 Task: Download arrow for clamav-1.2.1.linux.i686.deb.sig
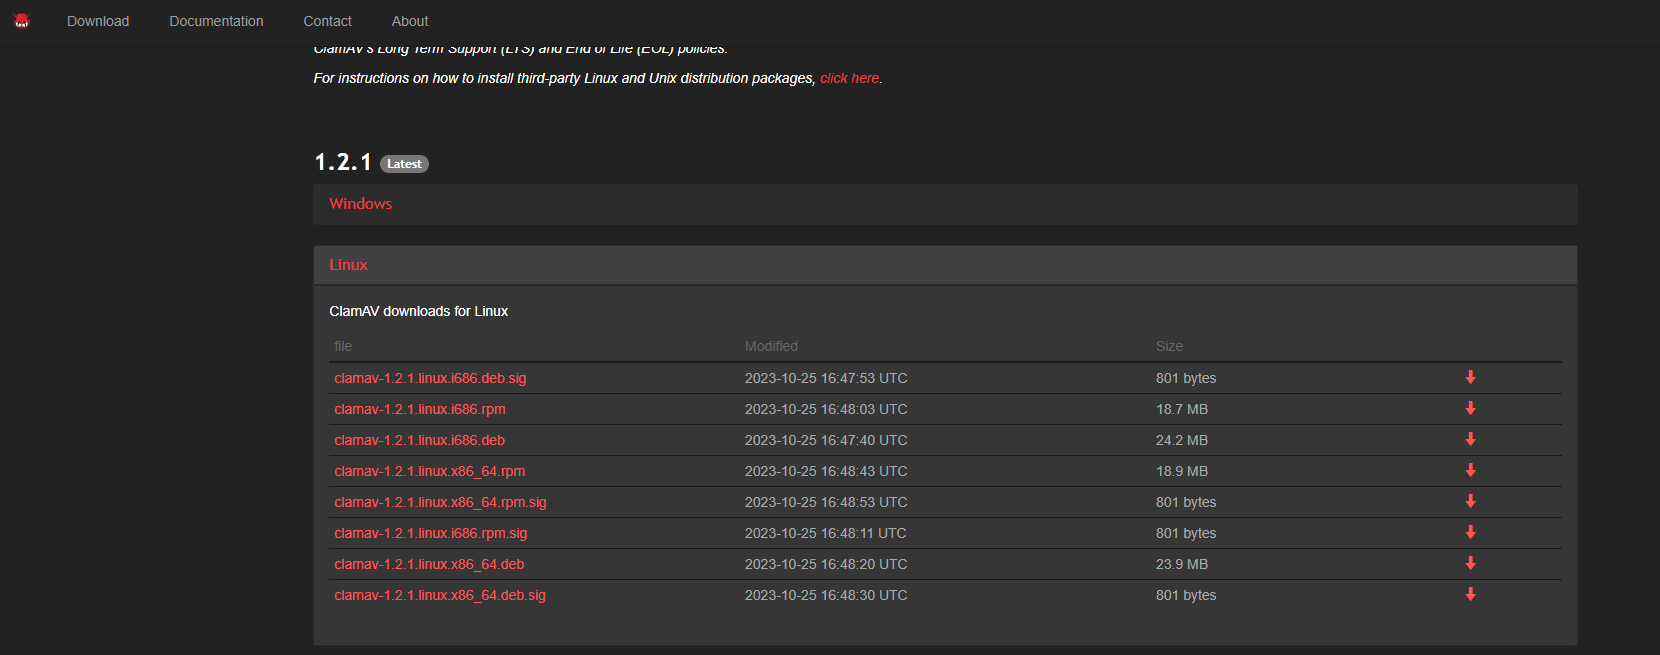coord(1471,377)
